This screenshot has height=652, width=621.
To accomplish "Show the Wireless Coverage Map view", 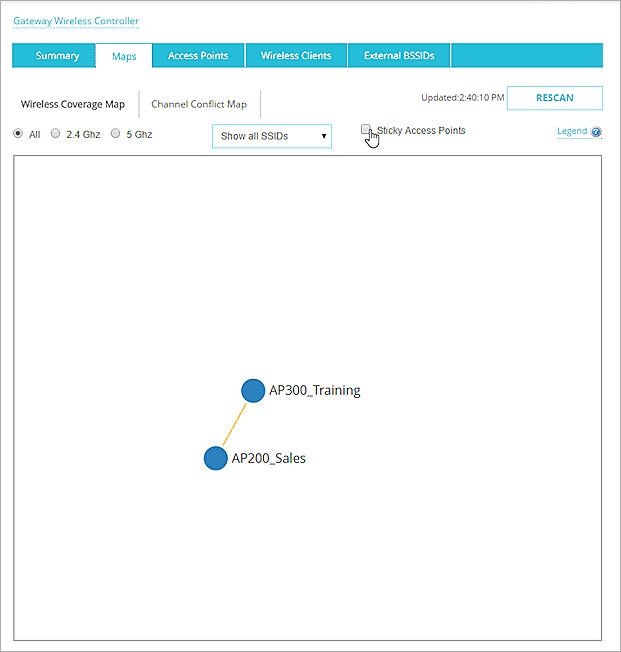I will tap(73, 104).
